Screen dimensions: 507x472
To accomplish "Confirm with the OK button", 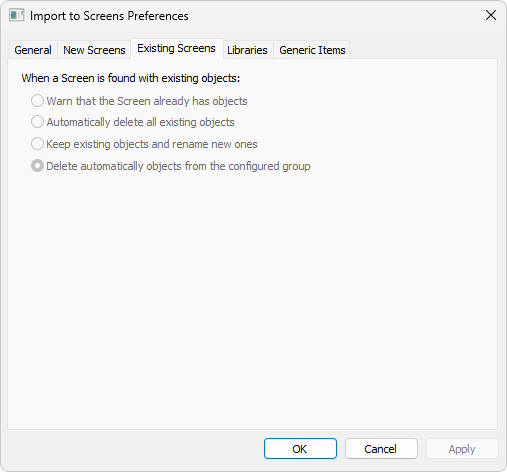I will [x=300, y=449].
